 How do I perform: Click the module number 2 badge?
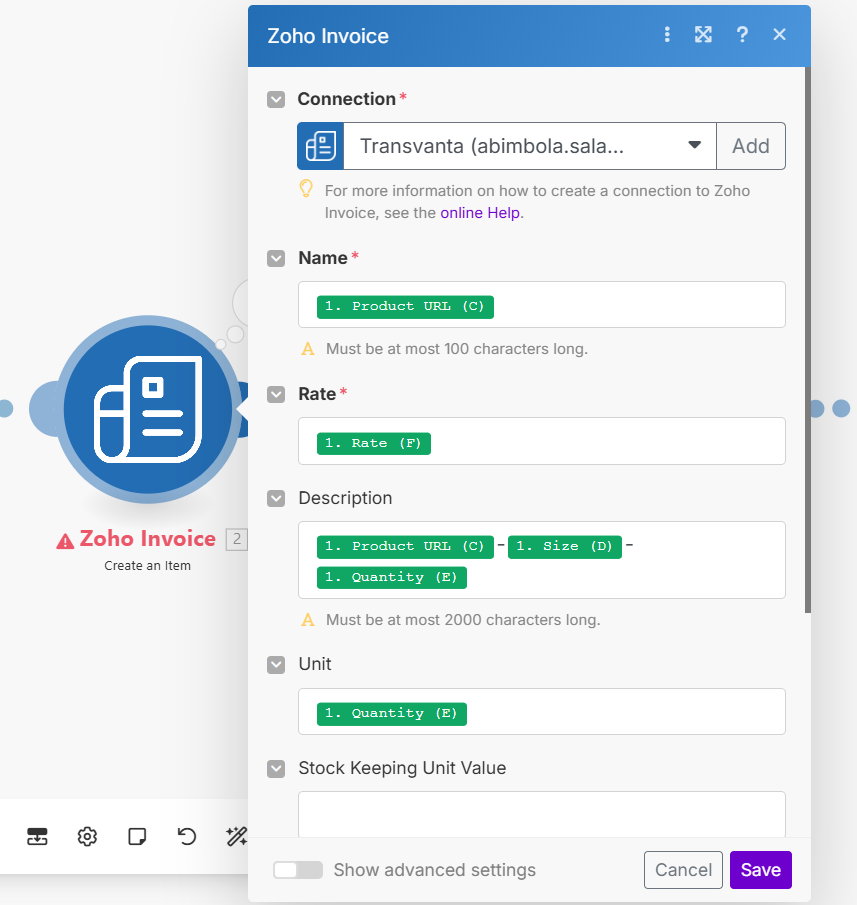tap(237, 539)
